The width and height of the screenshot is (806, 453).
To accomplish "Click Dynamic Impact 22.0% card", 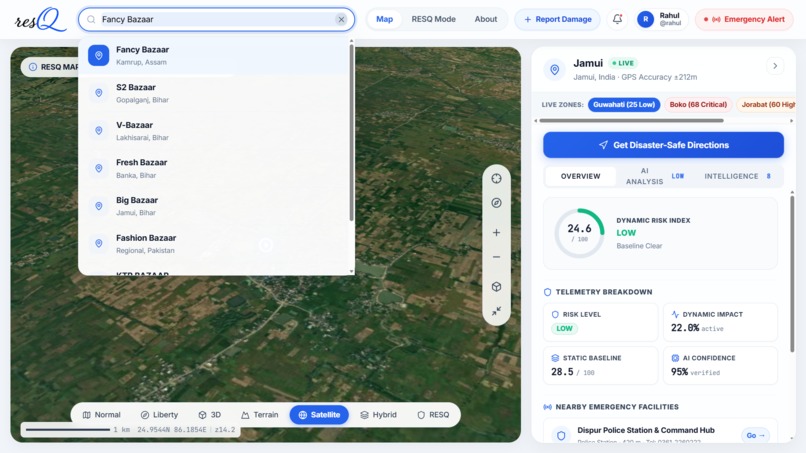I will click(x=720, y=322).
